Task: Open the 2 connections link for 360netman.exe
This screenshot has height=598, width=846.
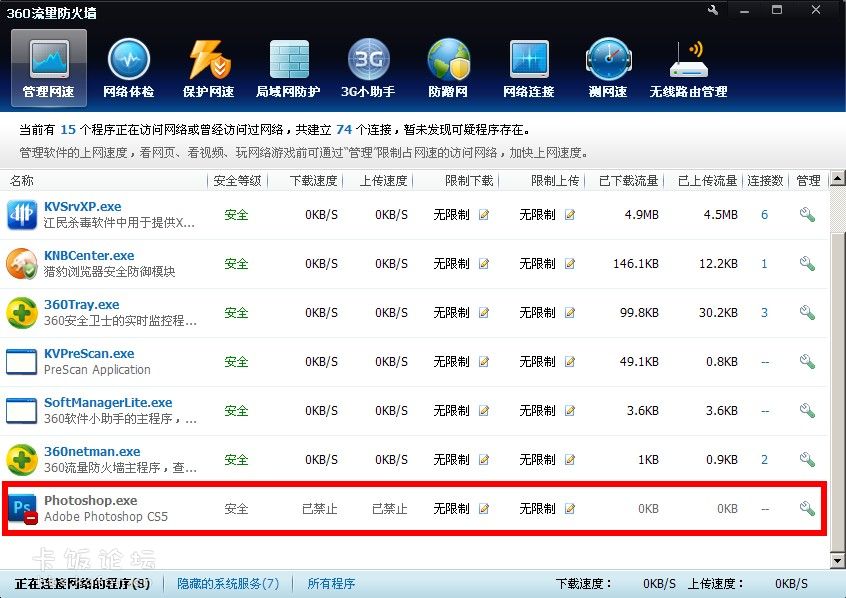Action: tap(765, 460)
